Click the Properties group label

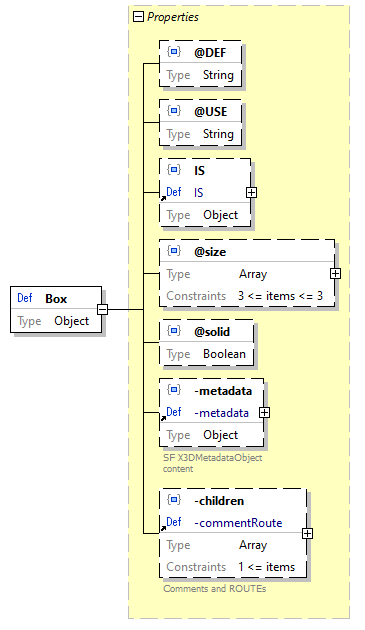click(x=173, y=17)
